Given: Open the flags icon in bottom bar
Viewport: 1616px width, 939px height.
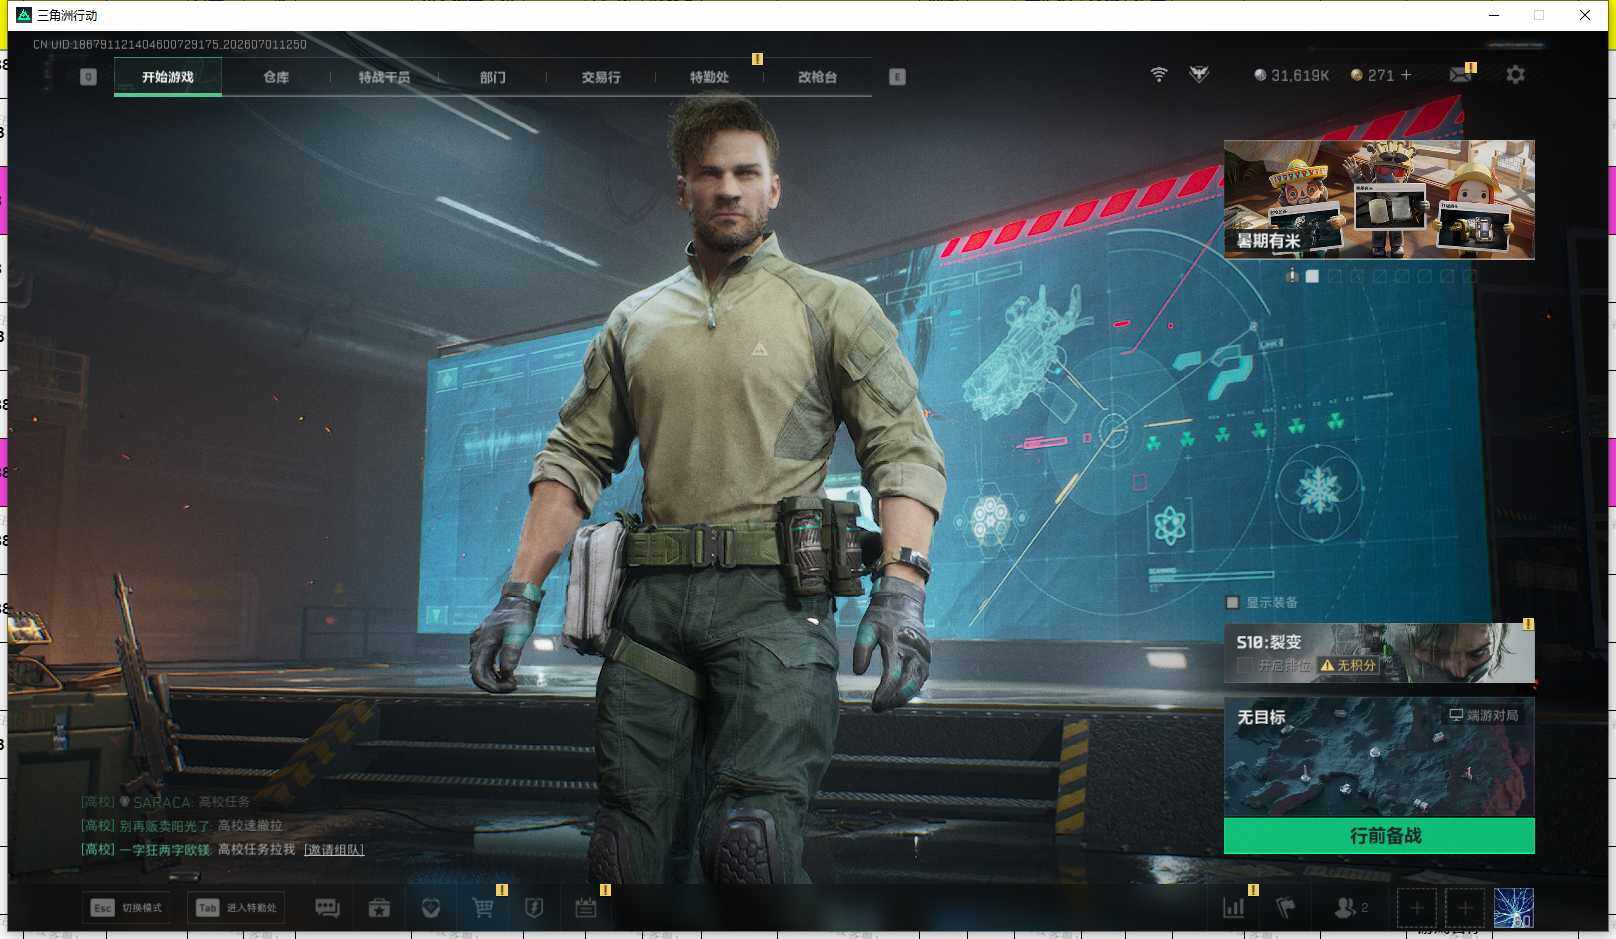Looking at the screenshot, I should click(x=1286, y=908).
